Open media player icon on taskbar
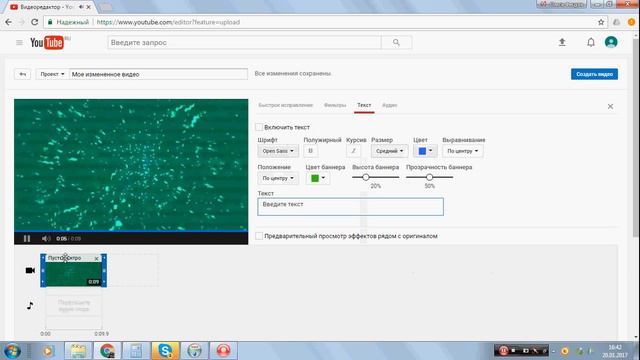This screenshot has width=640, height=360. (x=48, y=351)
